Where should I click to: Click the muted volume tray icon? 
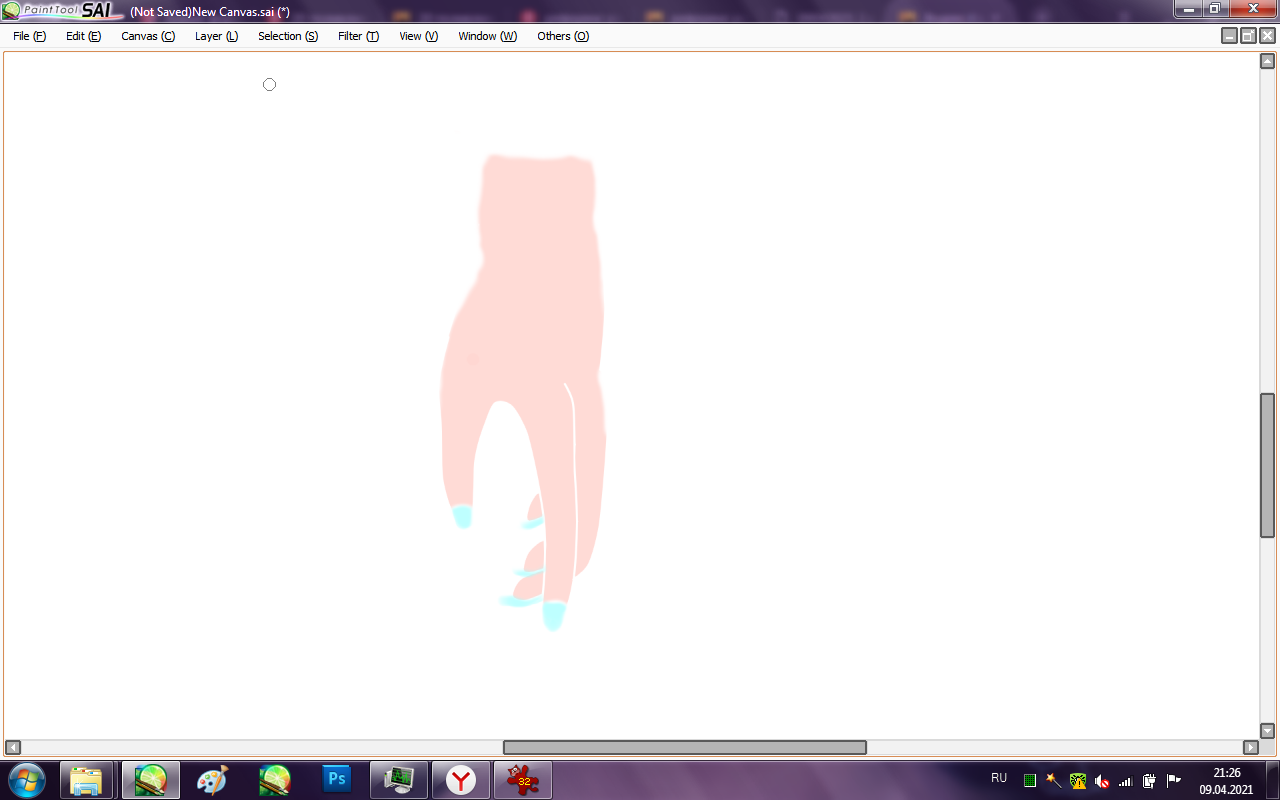point(1102,781)
